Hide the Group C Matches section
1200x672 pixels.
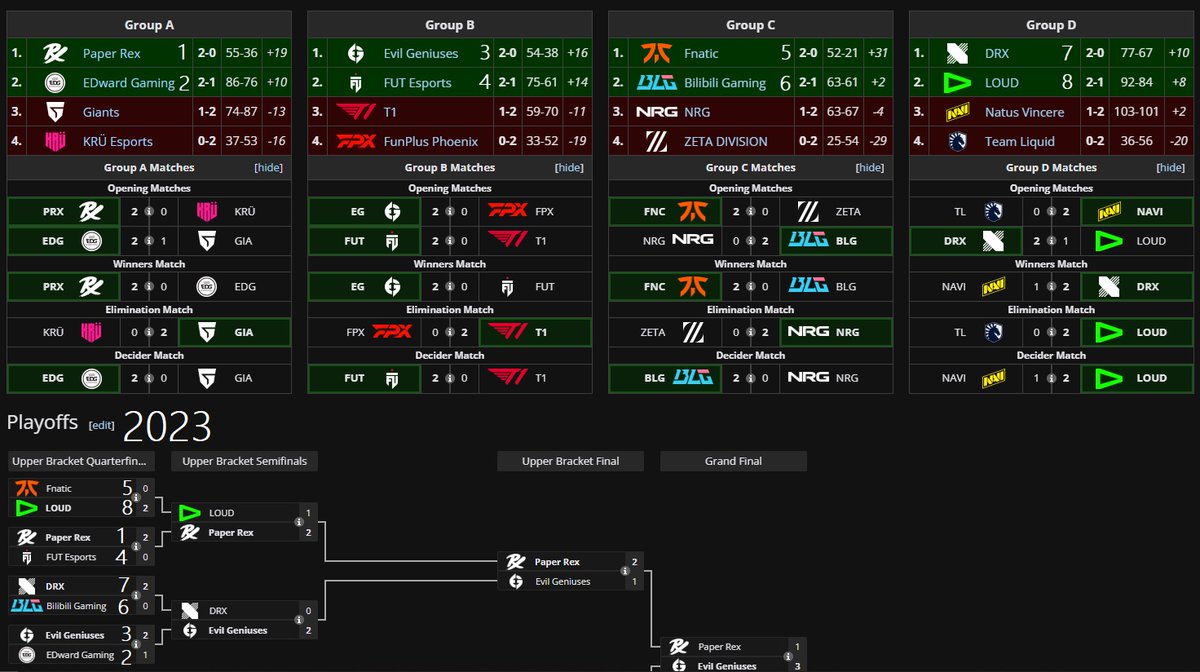[870, 168]
